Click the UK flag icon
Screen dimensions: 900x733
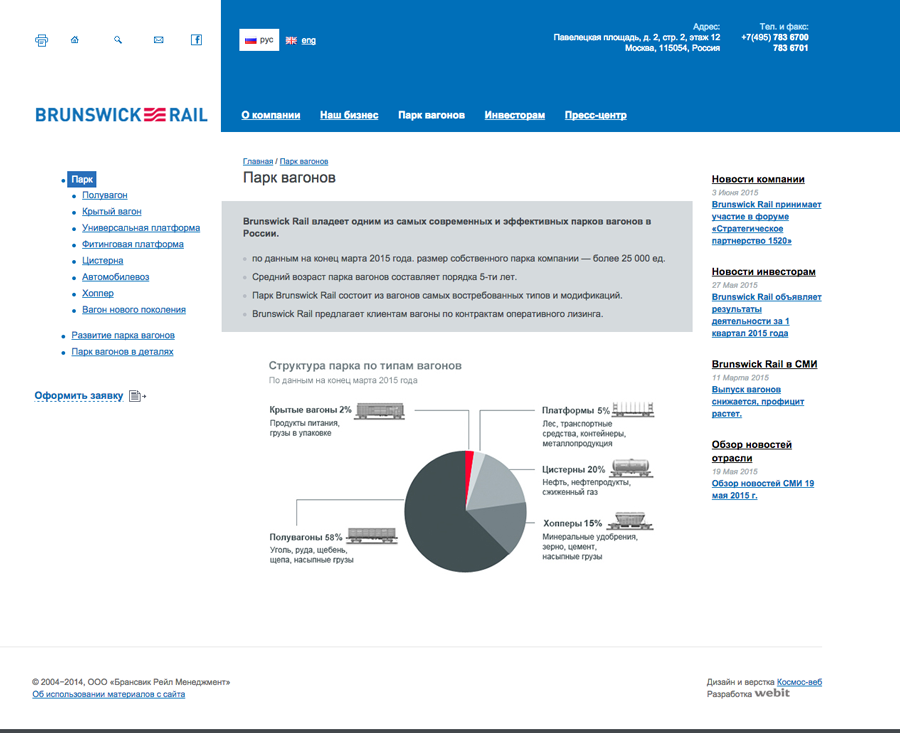[x=291, y=40]
